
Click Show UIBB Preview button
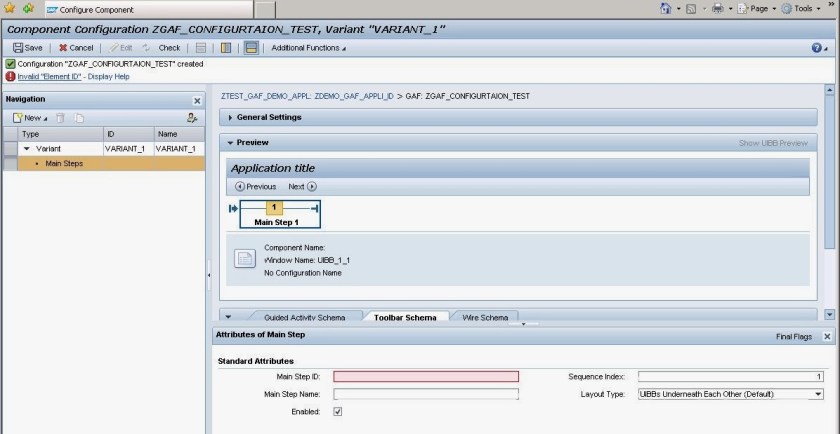pyautogui.click(x=773, y=143)
